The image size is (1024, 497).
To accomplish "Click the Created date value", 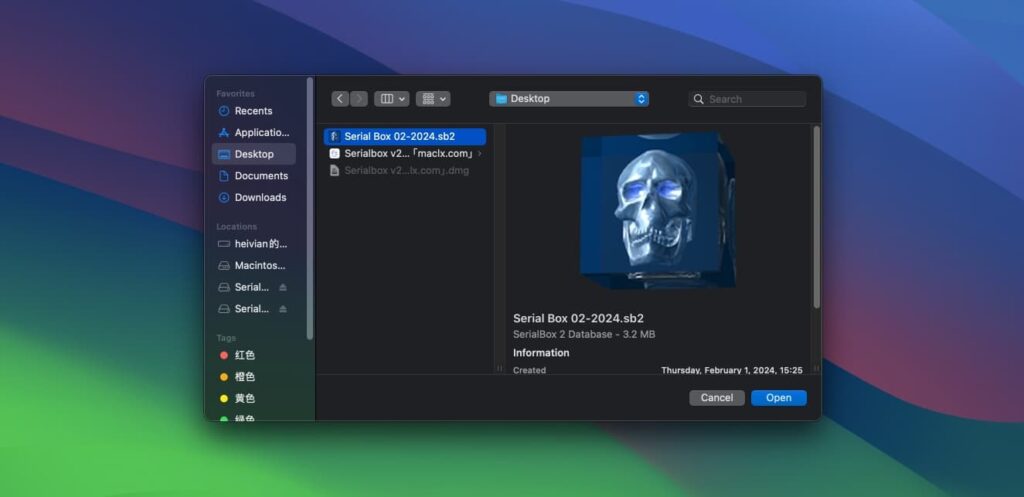I will pyautogui.click(x=731, y=370).
